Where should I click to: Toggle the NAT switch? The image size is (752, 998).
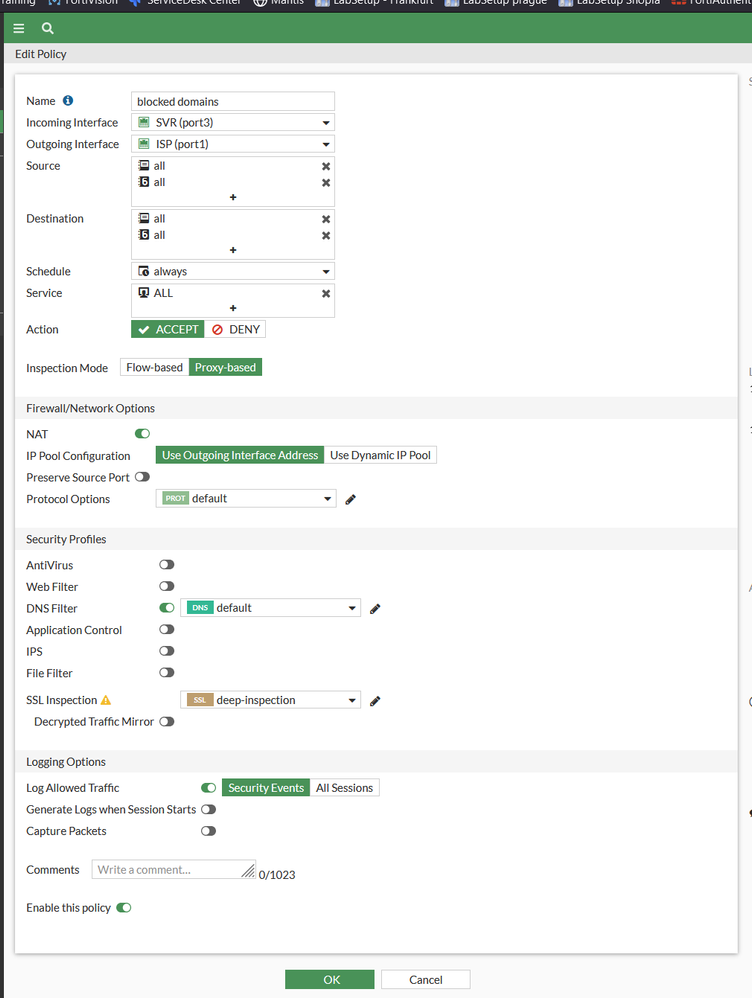coord(142,434)
